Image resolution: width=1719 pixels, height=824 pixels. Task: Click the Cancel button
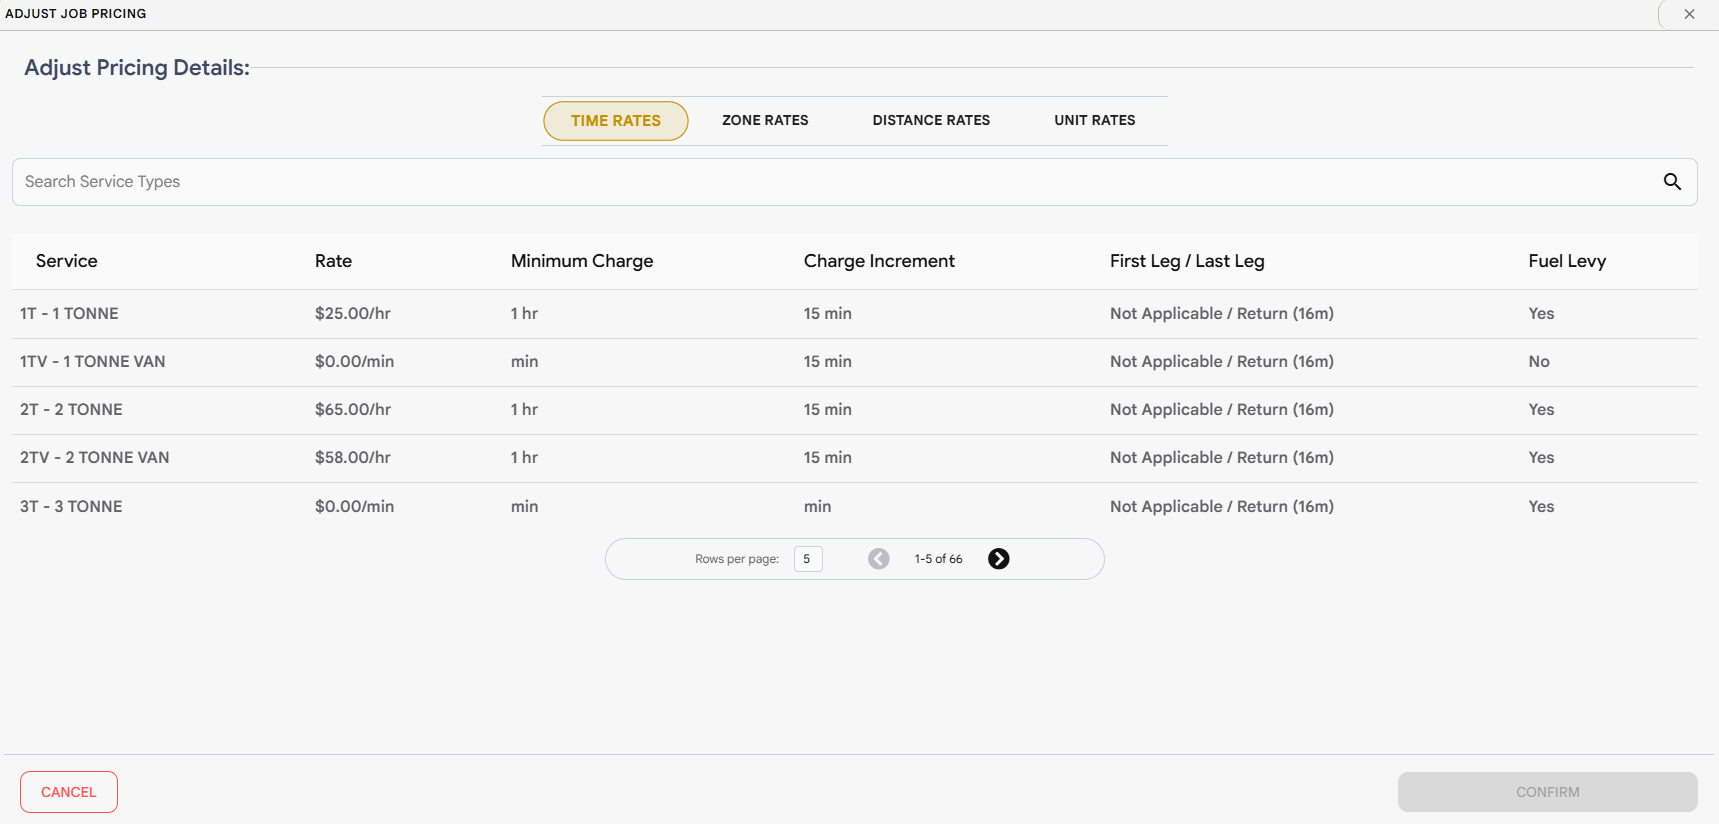(x=69, y=792)
